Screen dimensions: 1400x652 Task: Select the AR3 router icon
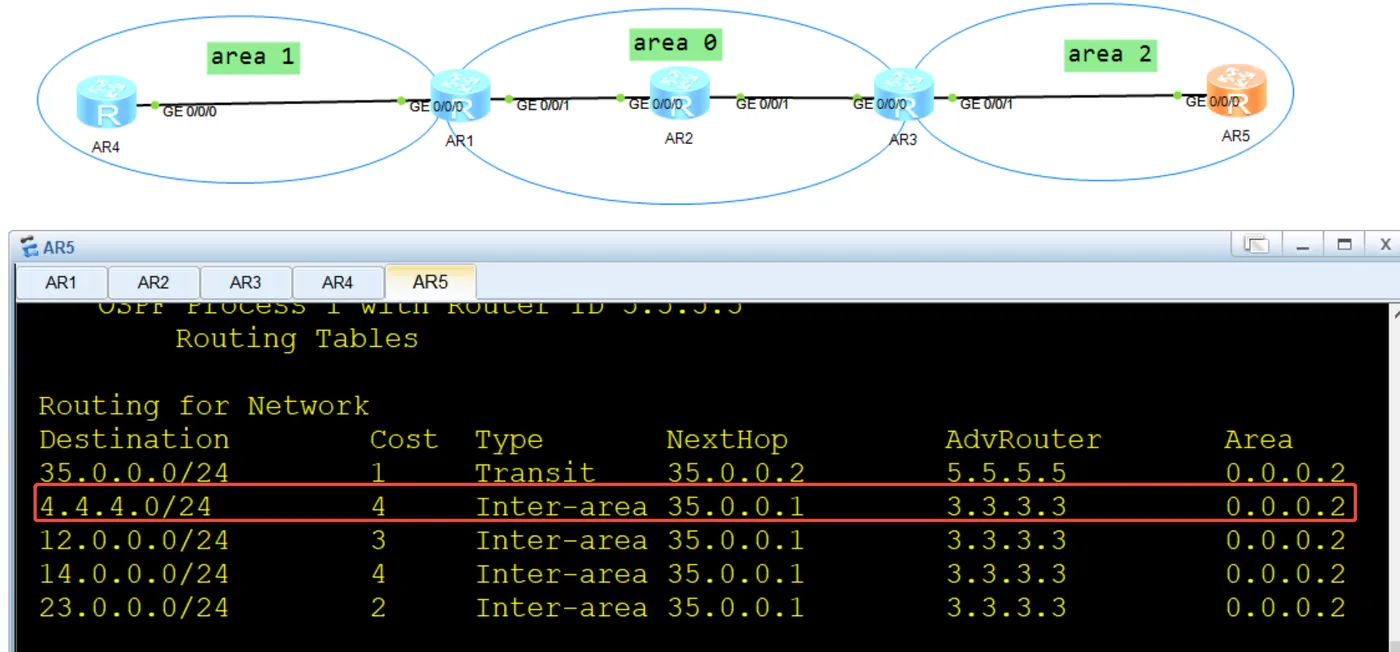903,95
